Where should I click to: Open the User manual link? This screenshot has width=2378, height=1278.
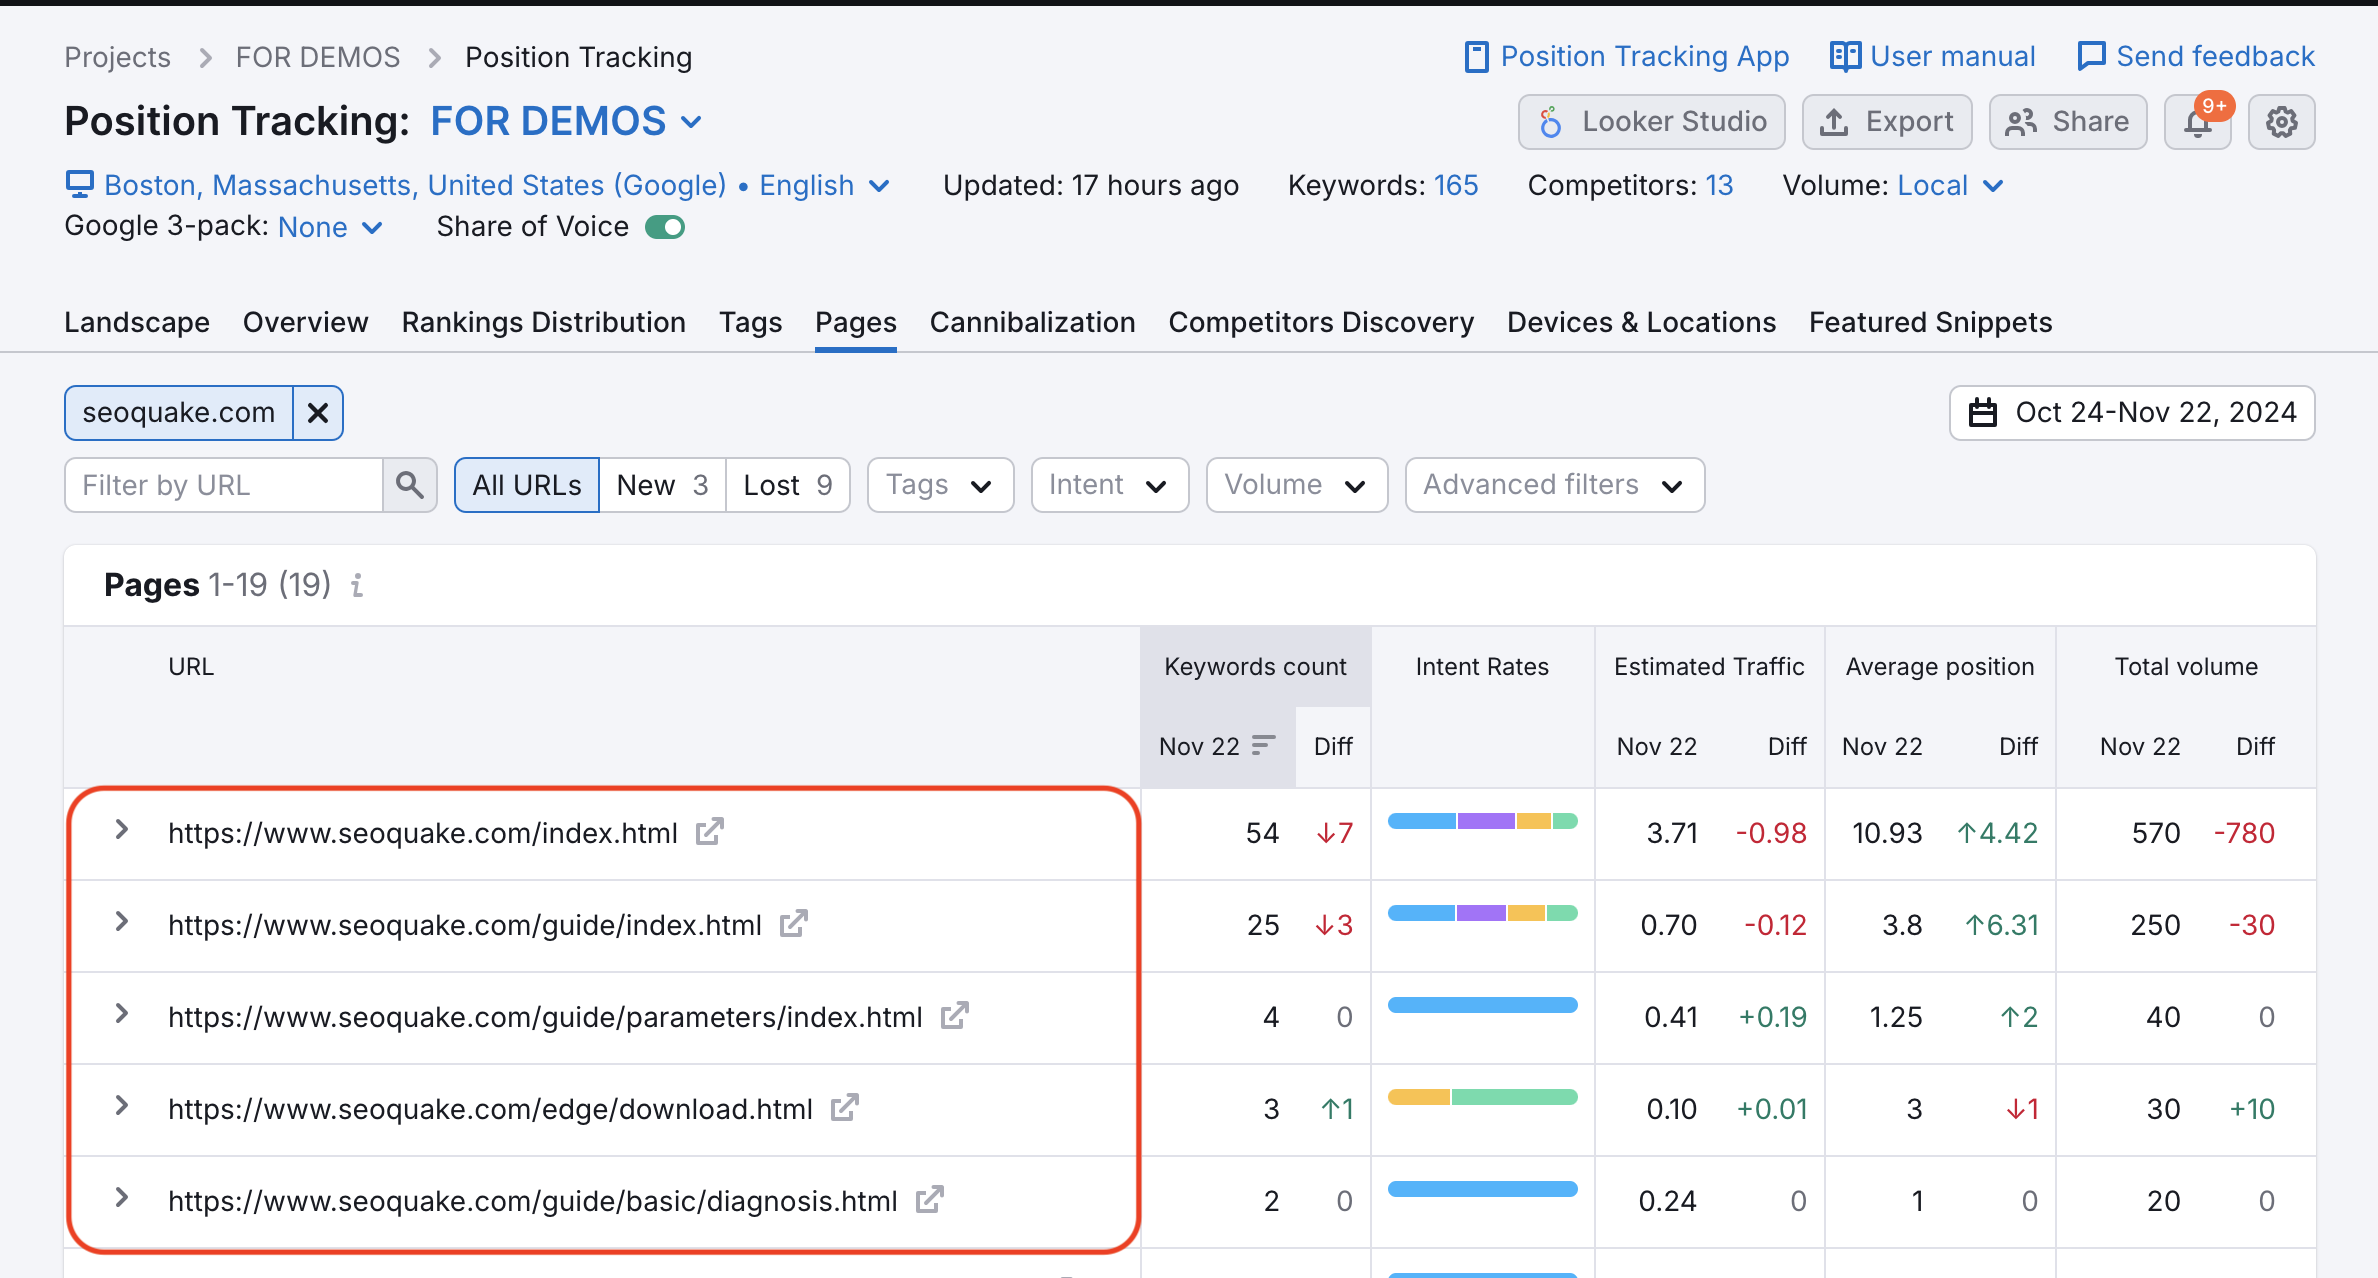click(1932, 57)
